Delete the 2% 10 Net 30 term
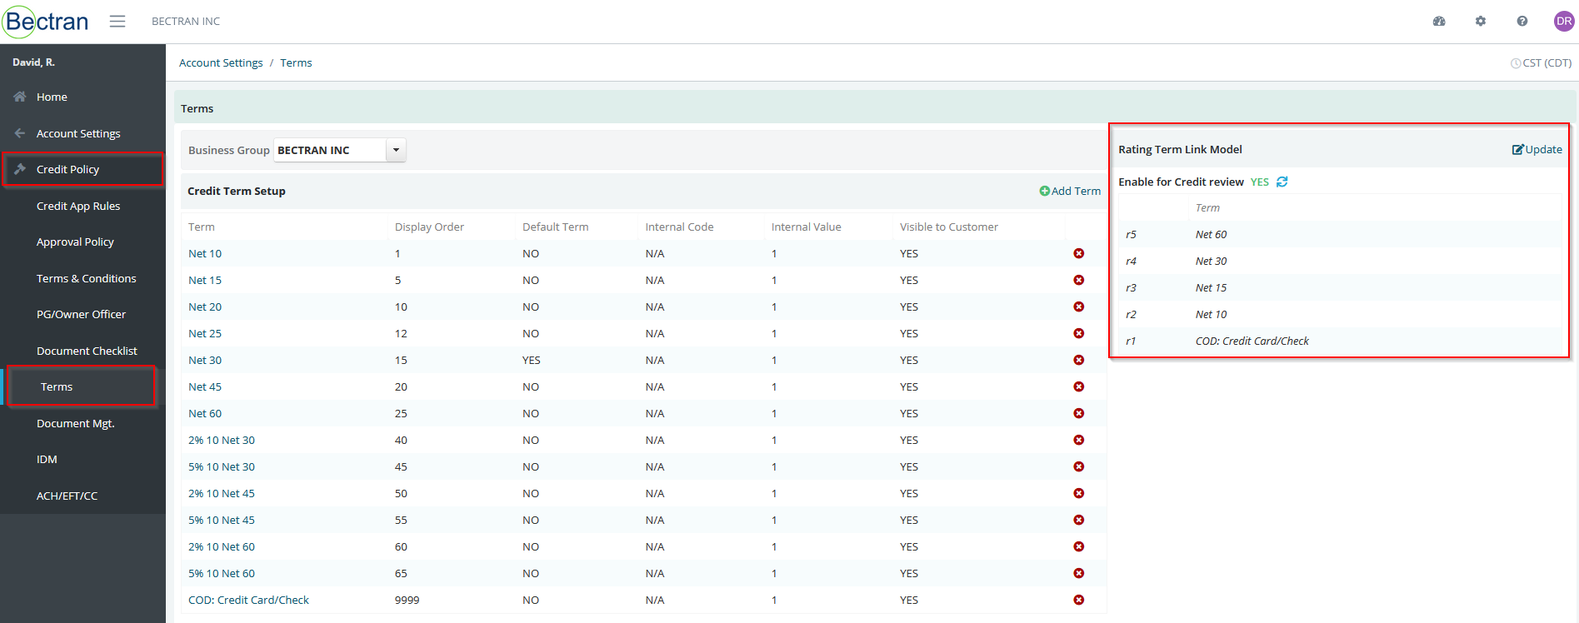This screenshot has height=623, width=1579. pyautogui.click(x=1079, y=440)
